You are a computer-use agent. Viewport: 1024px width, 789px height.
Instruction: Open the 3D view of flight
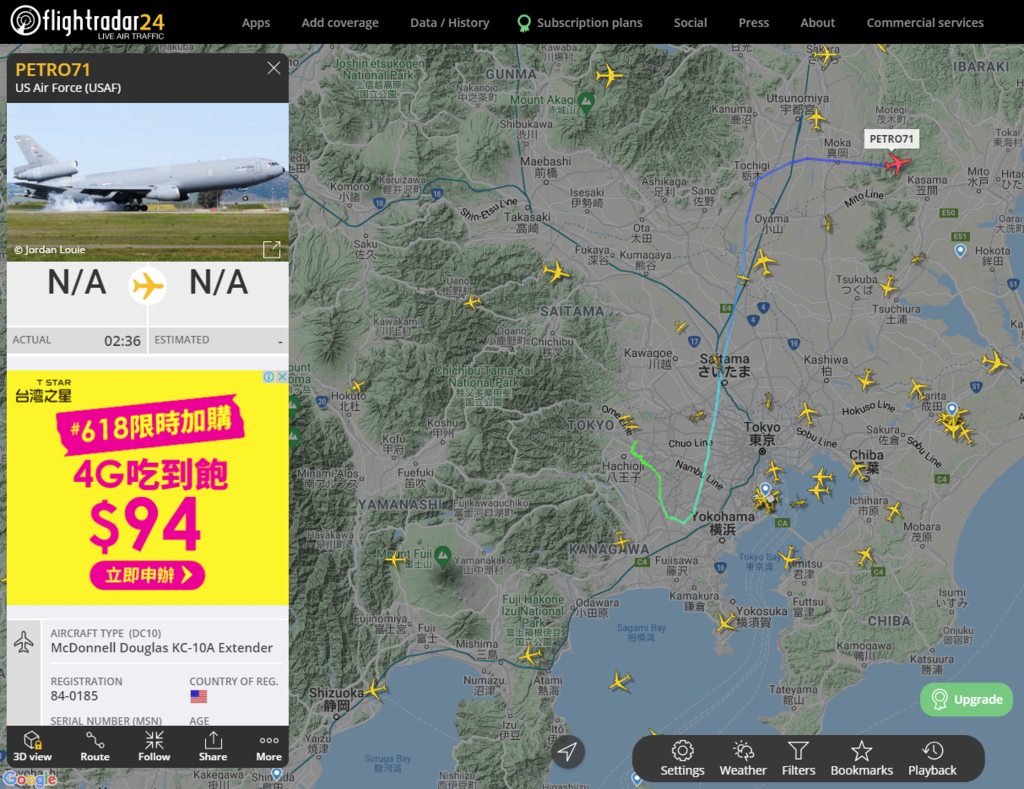click(x=33, y=747)
